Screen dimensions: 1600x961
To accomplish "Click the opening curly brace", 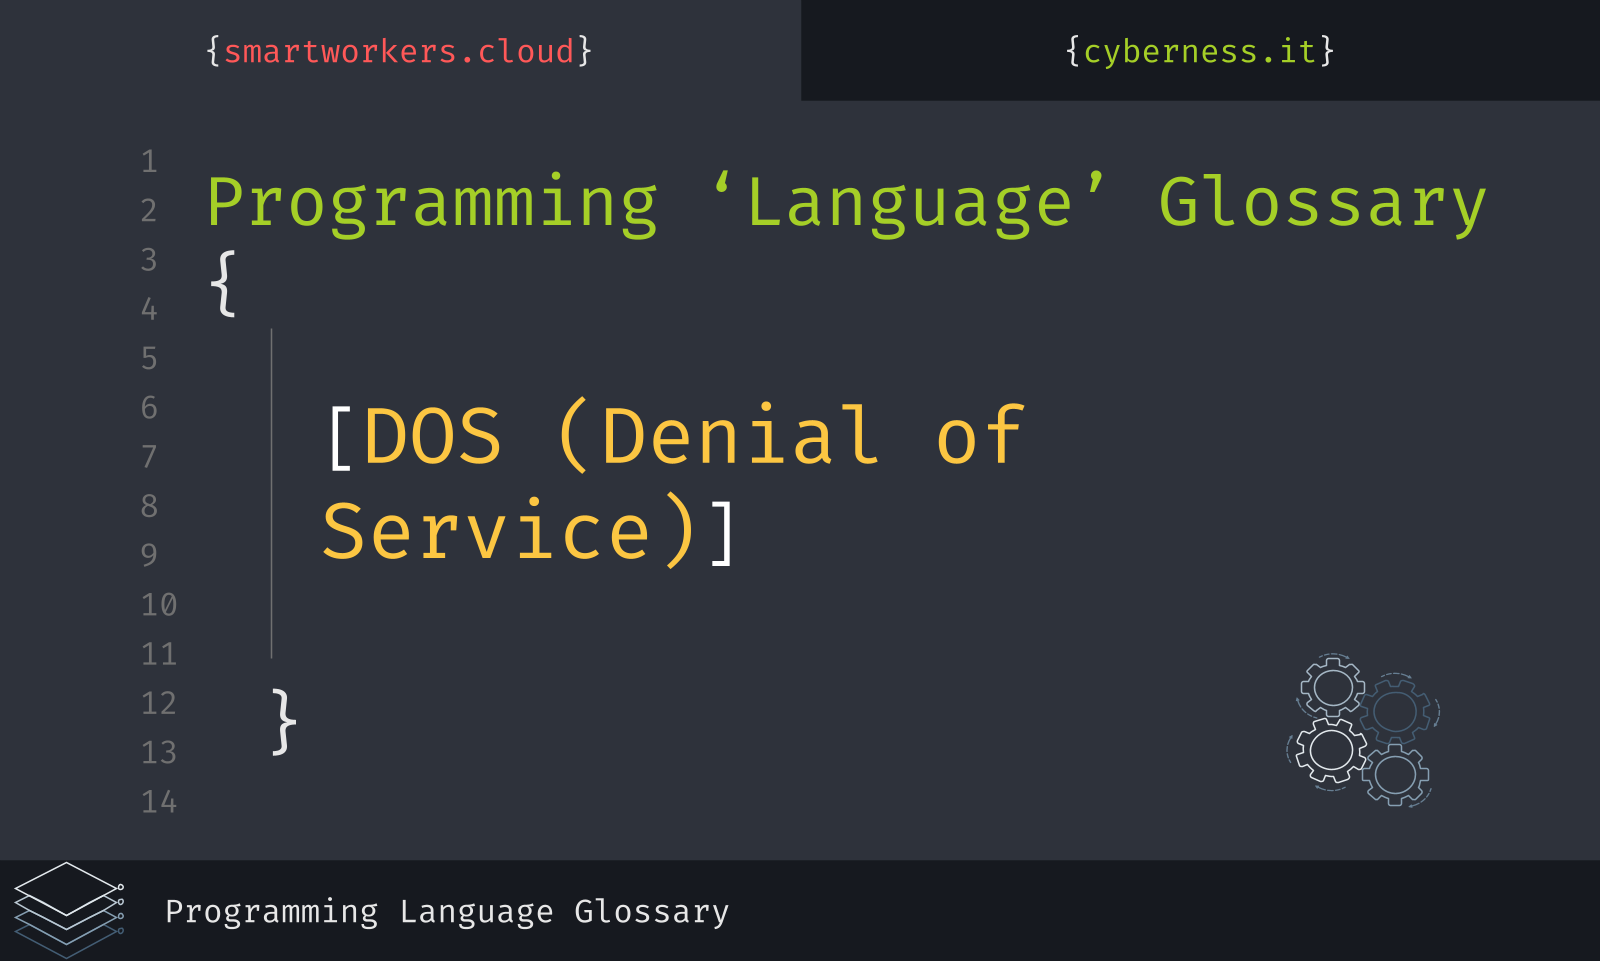I will pyautogui.click(x=224, y=284).
